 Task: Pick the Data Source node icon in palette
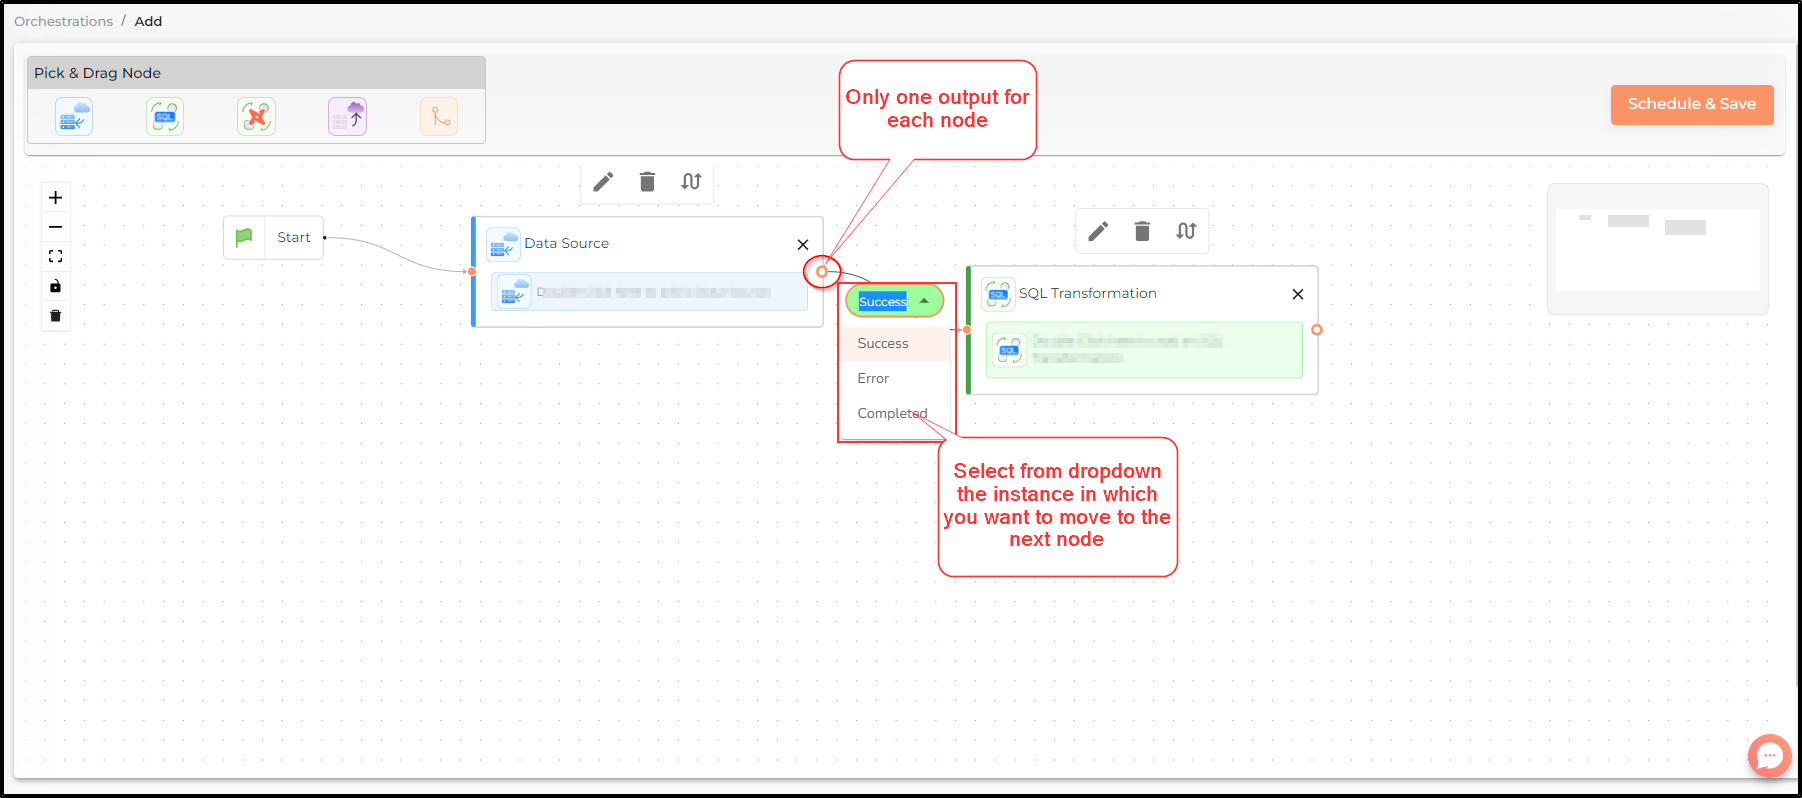point(74,117)
